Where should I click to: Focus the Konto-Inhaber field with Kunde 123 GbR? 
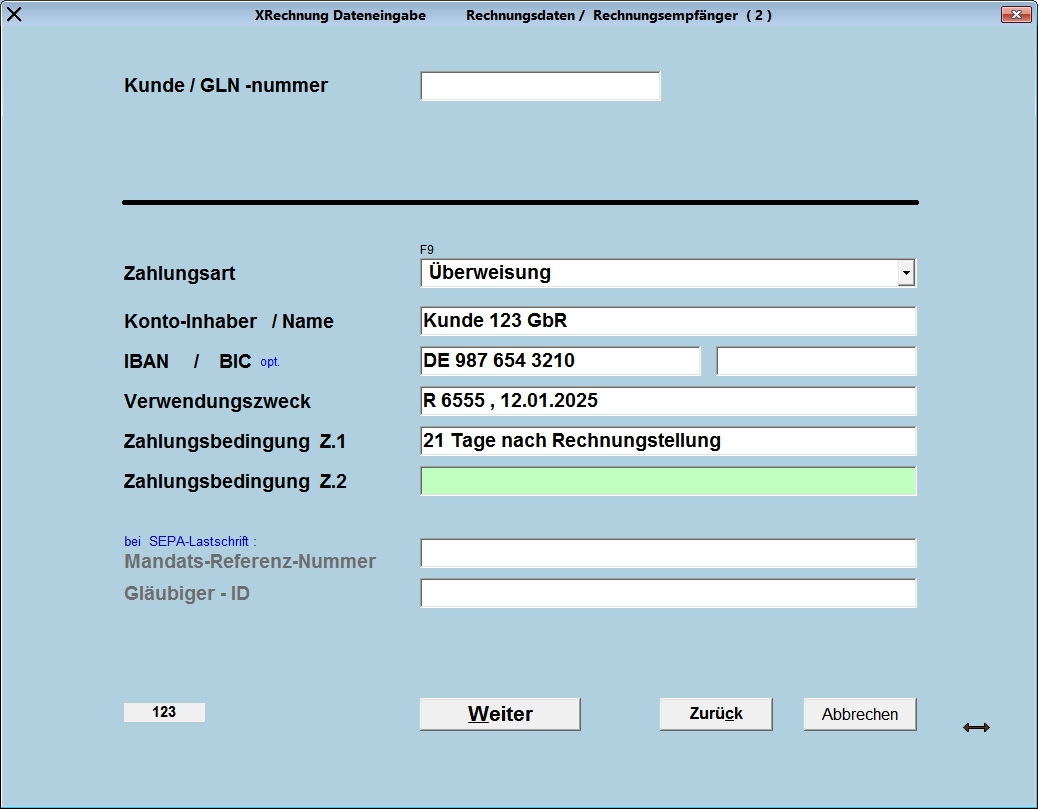click(x=667, y=321)
